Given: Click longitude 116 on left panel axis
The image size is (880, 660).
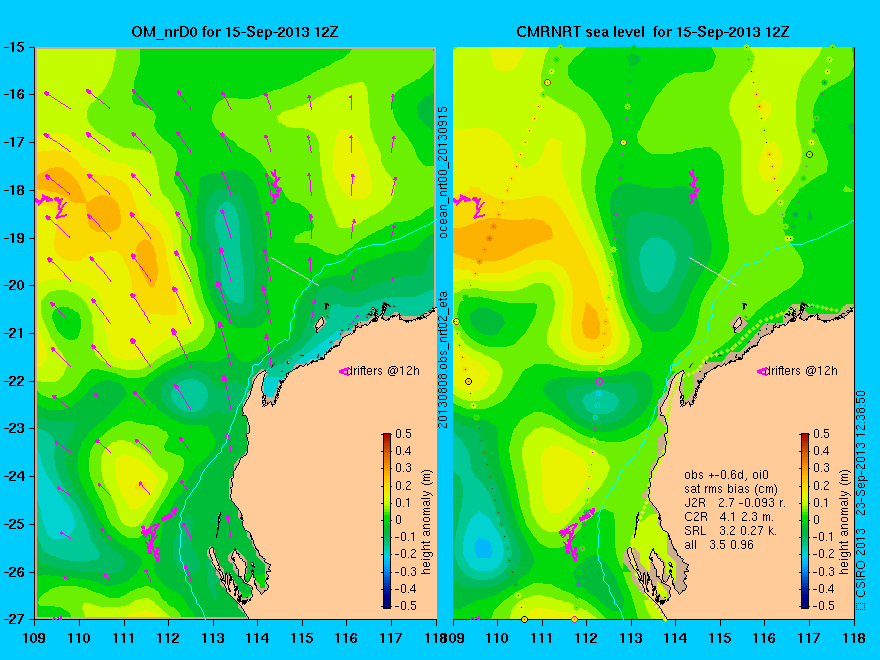Looking at the screenshot, I should 346,638.
